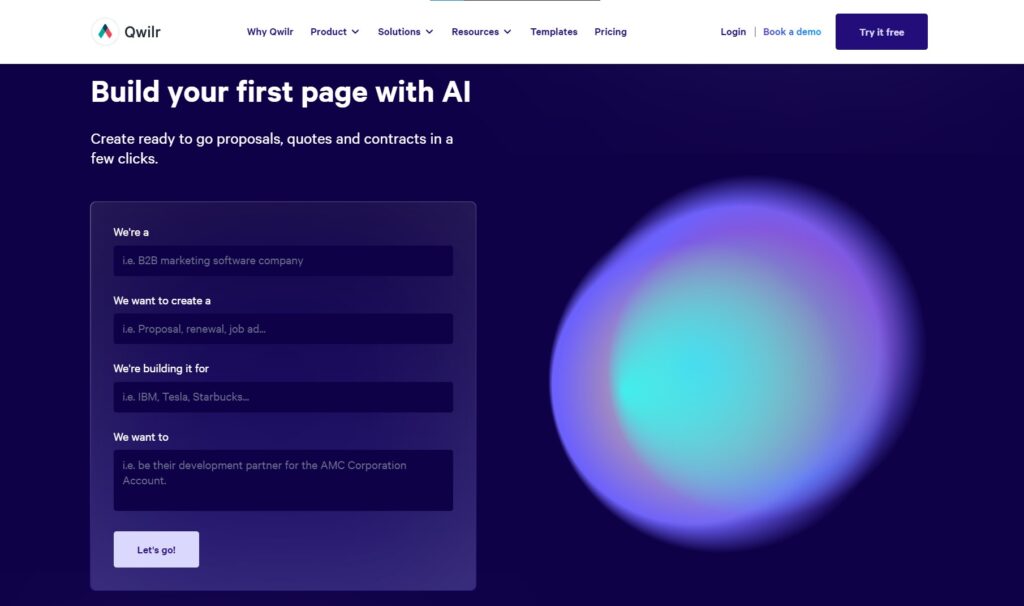Select the We want to text area
The height and width of the screenshot is (606, 1024).
pos(283,480)
